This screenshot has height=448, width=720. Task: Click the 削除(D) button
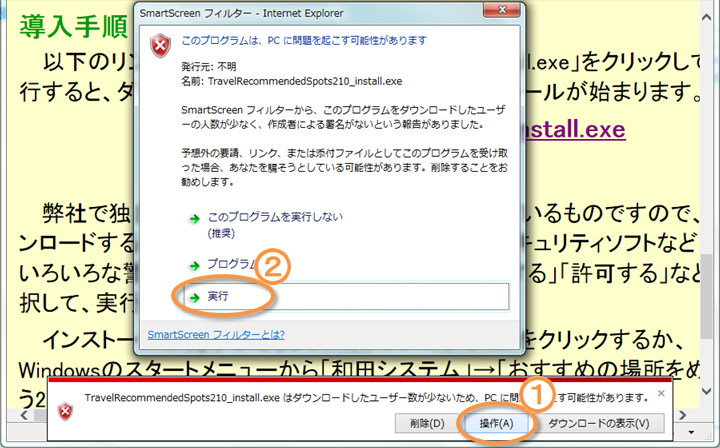[427, 423]
